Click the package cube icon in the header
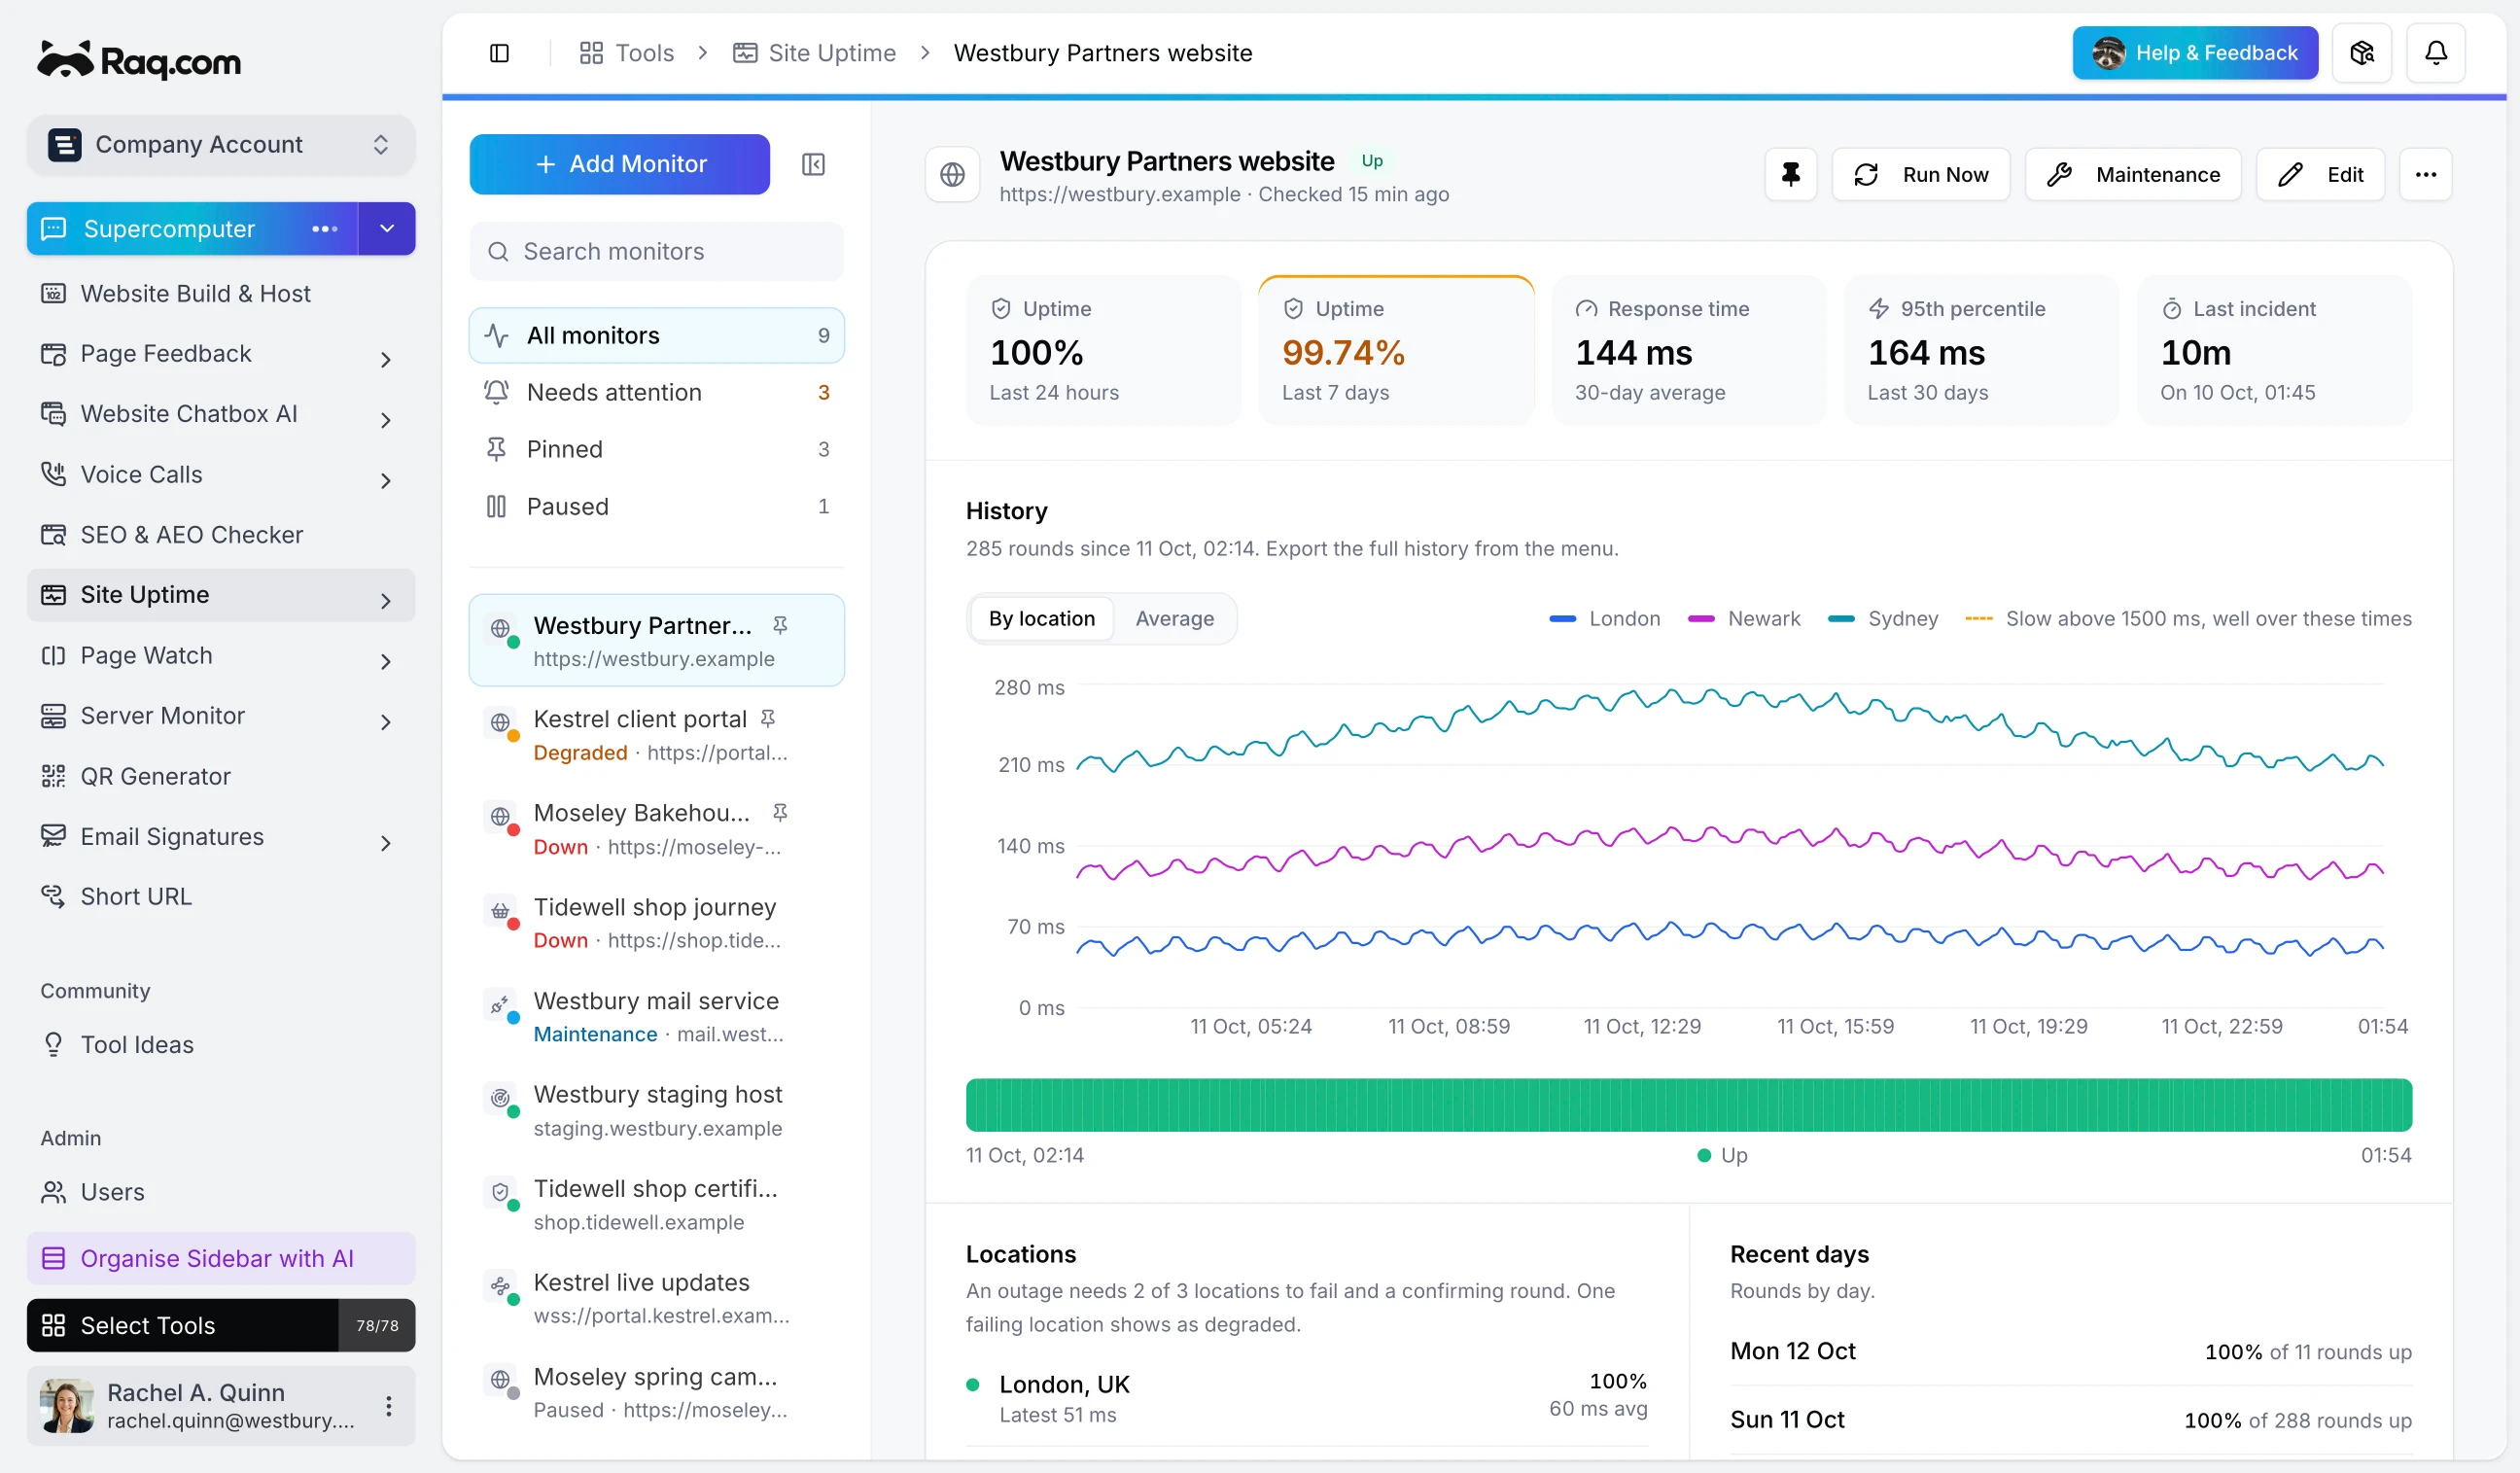The image size is (2520, 1473). click(x=2361, y=53)
